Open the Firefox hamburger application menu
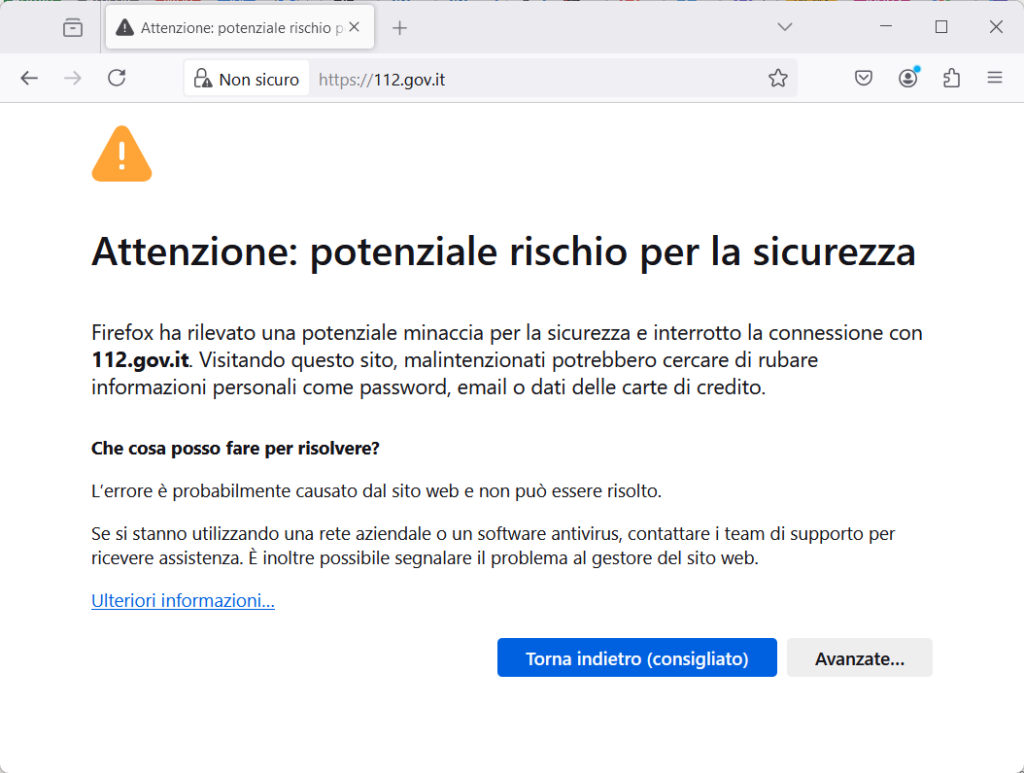The image size is (1024, 773). click(994, 78)
